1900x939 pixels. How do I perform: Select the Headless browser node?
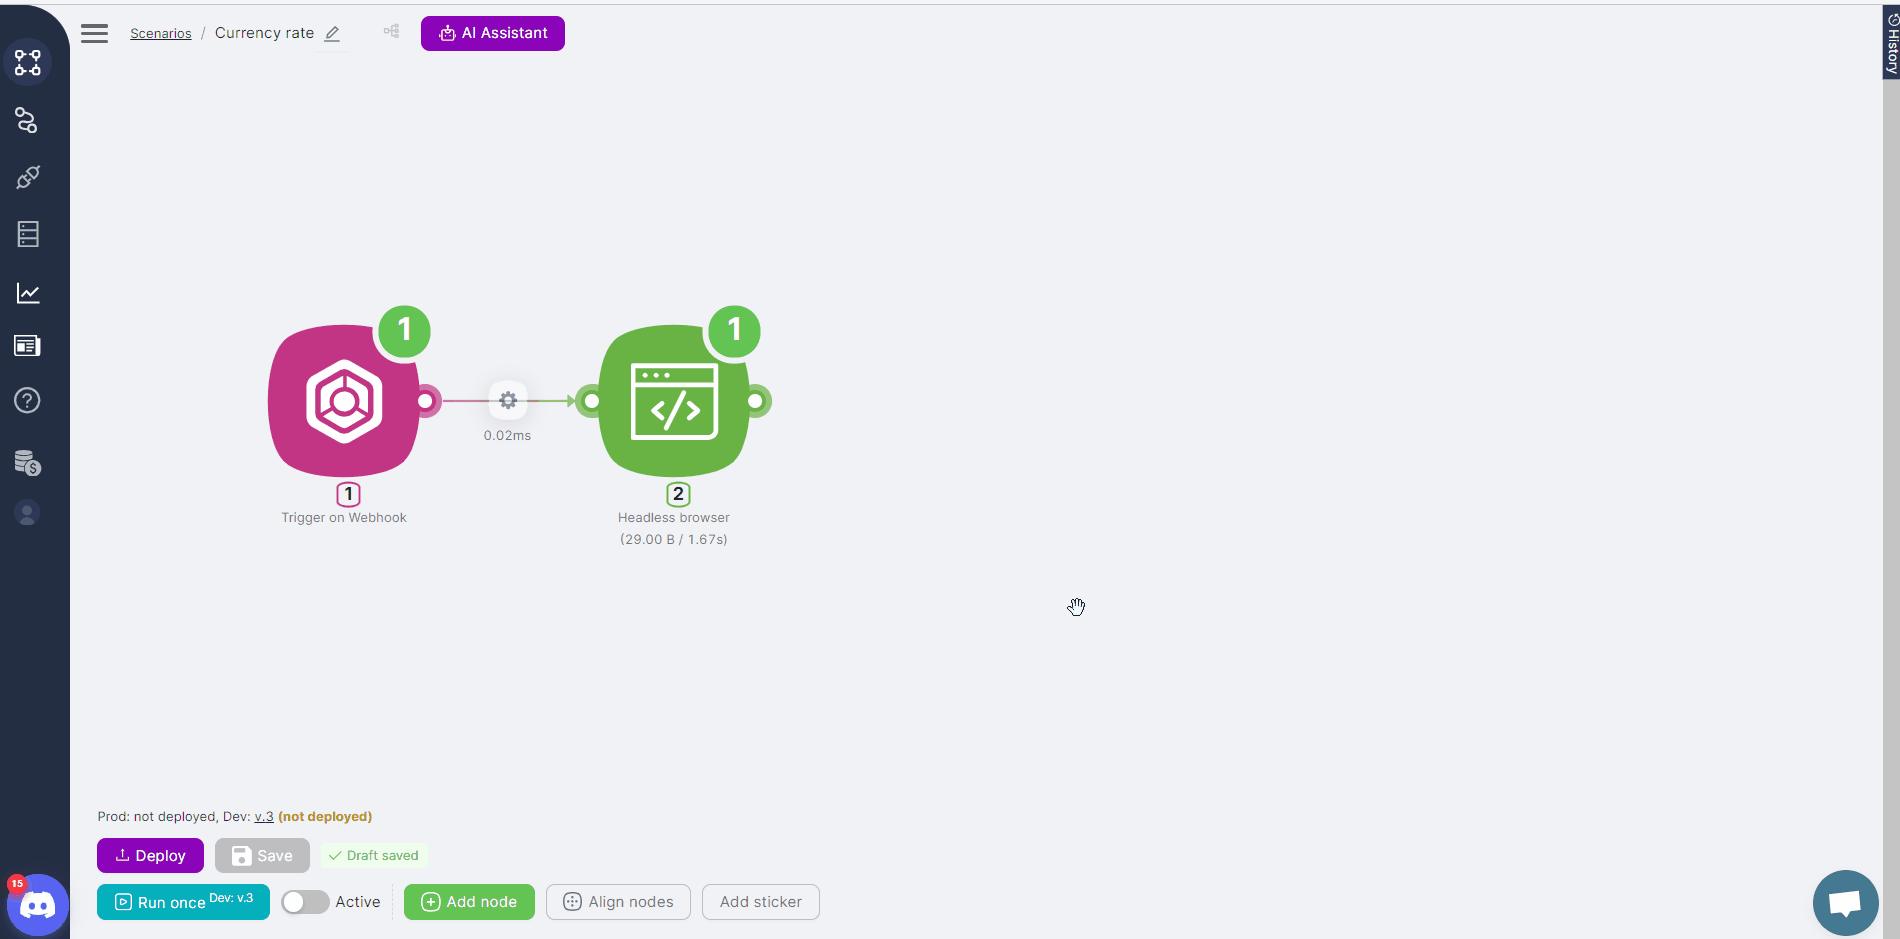[673, 400]
